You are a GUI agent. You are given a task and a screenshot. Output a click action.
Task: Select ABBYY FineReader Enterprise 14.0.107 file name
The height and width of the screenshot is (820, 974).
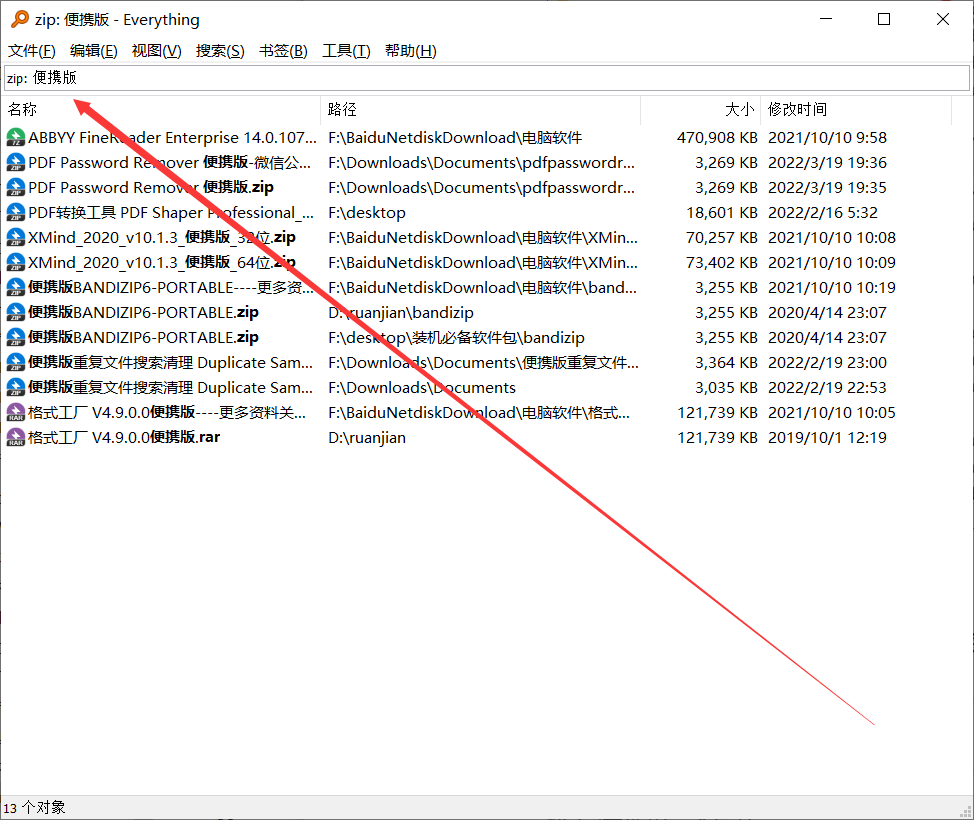pos(173,138)
